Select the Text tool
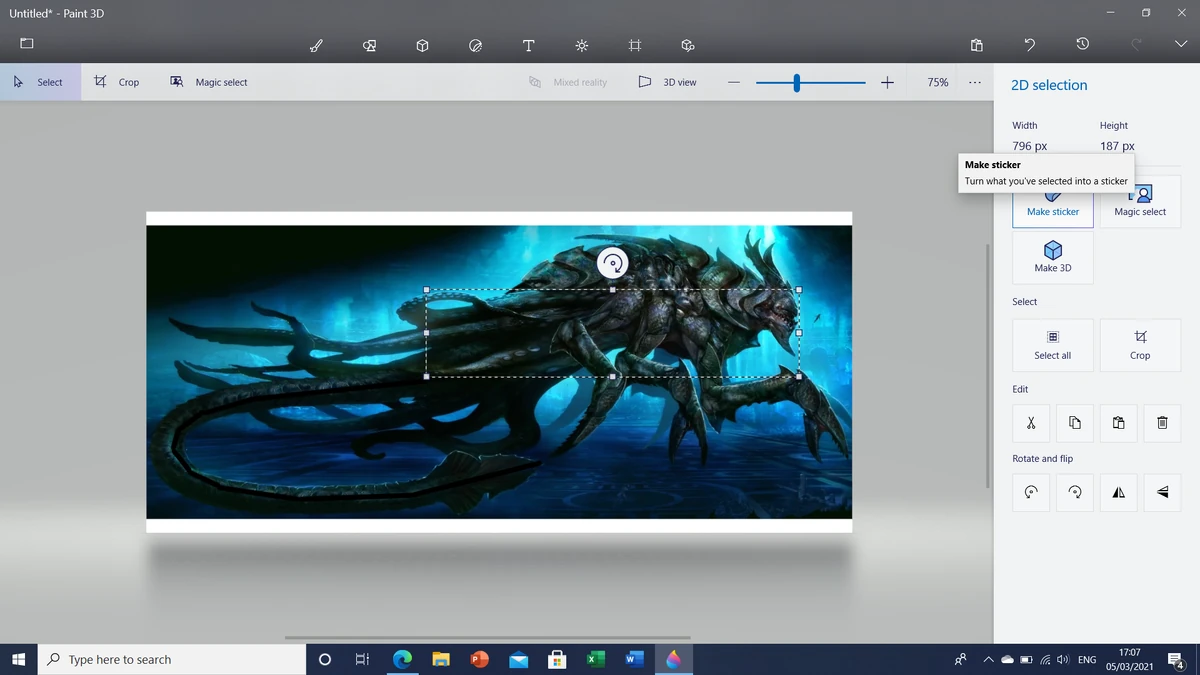The width and height of the screenshot is (1200, 675). click(x=528, y=45)
